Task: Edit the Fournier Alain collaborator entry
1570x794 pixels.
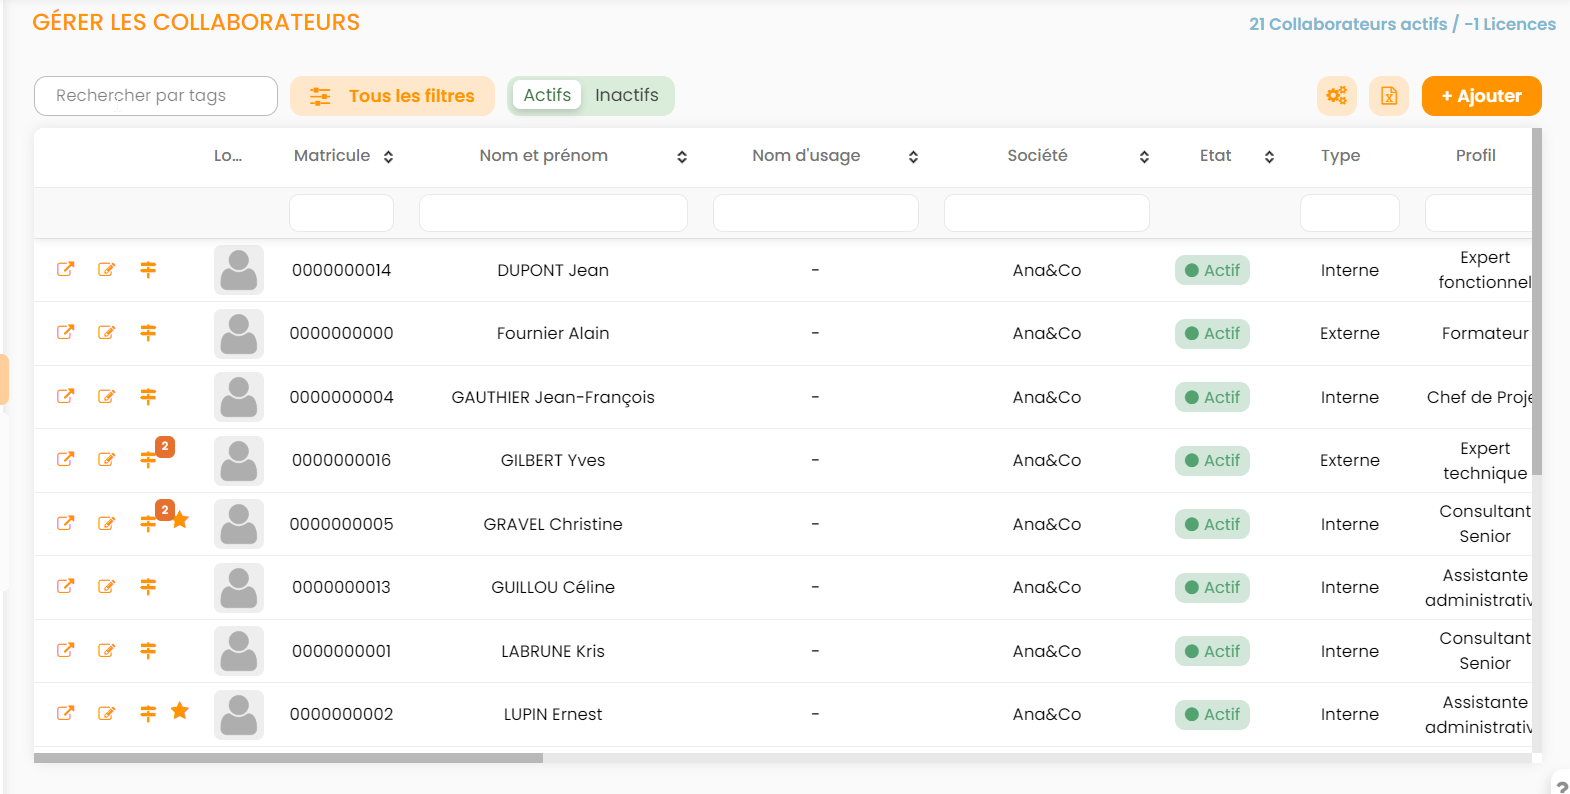Action: [106, 333]
